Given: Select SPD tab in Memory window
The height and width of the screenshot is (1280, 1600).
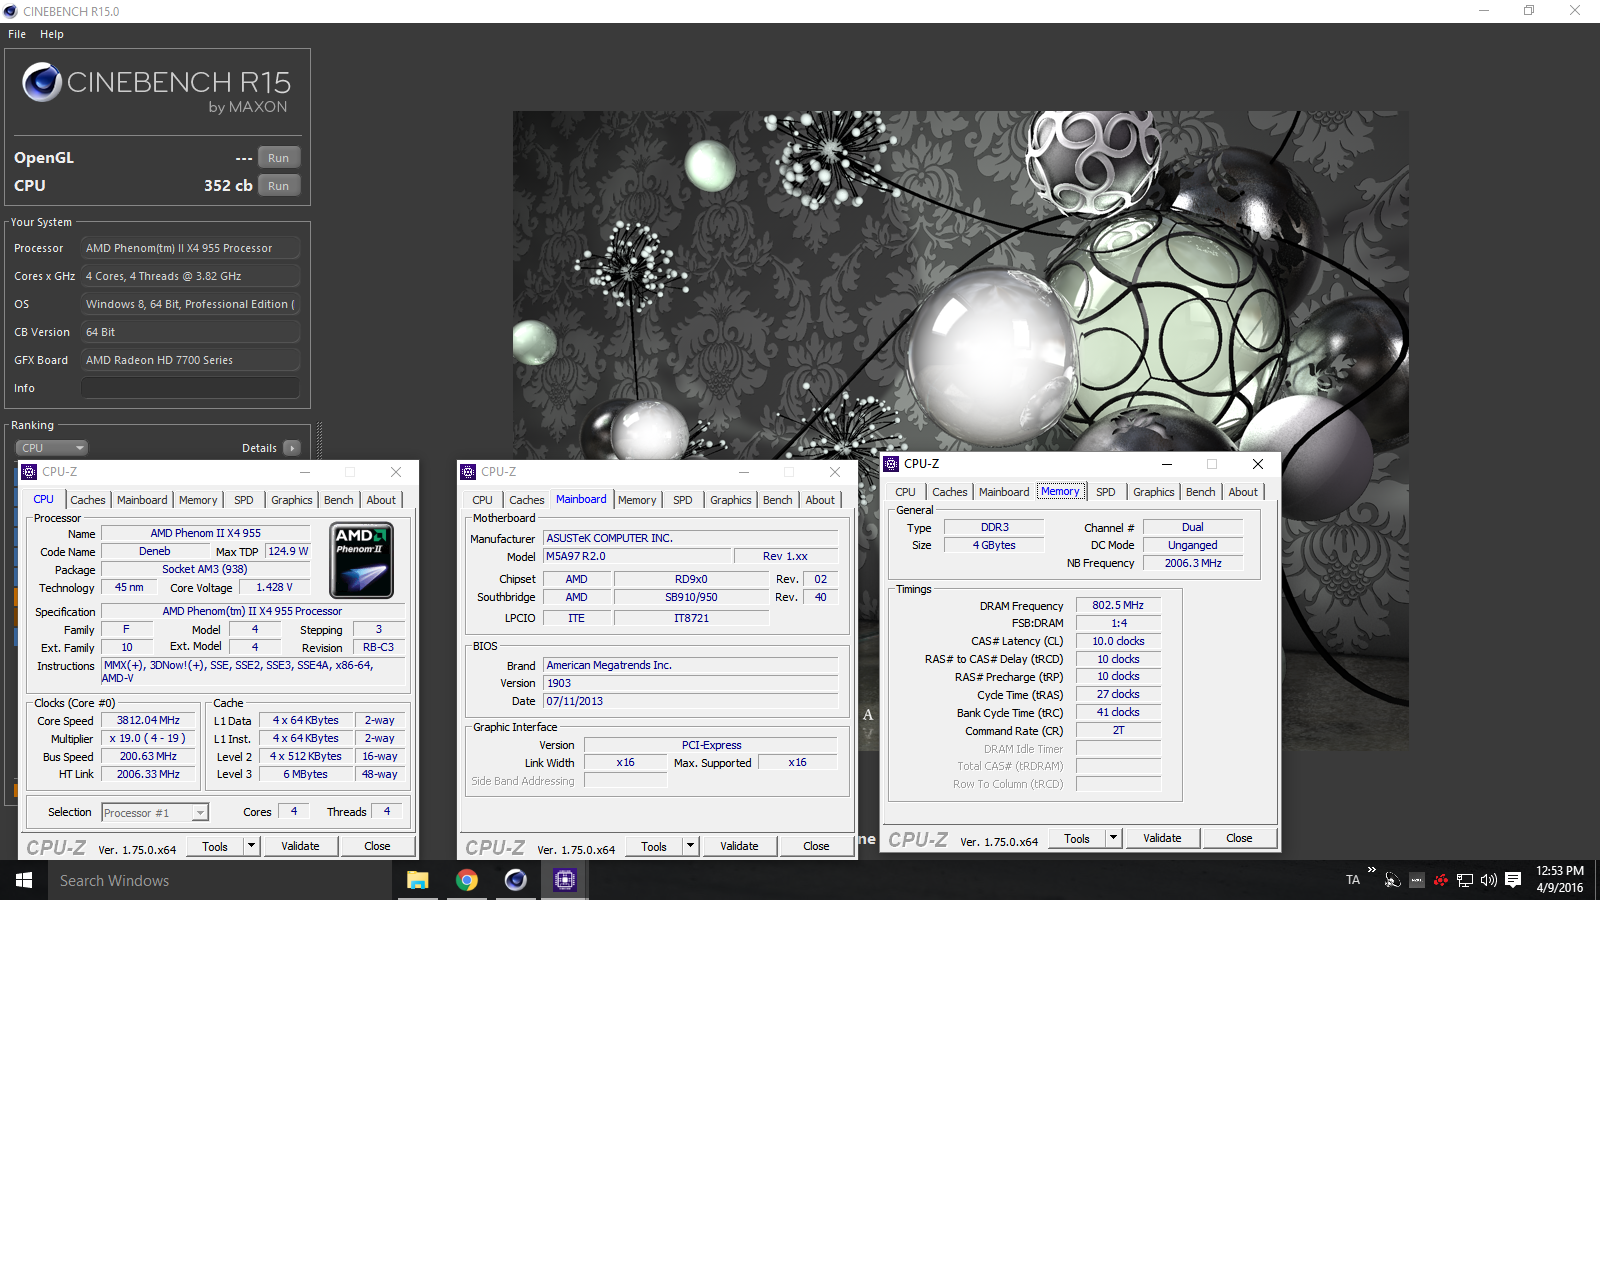Looking at the screenshot, I should 1106,492.
